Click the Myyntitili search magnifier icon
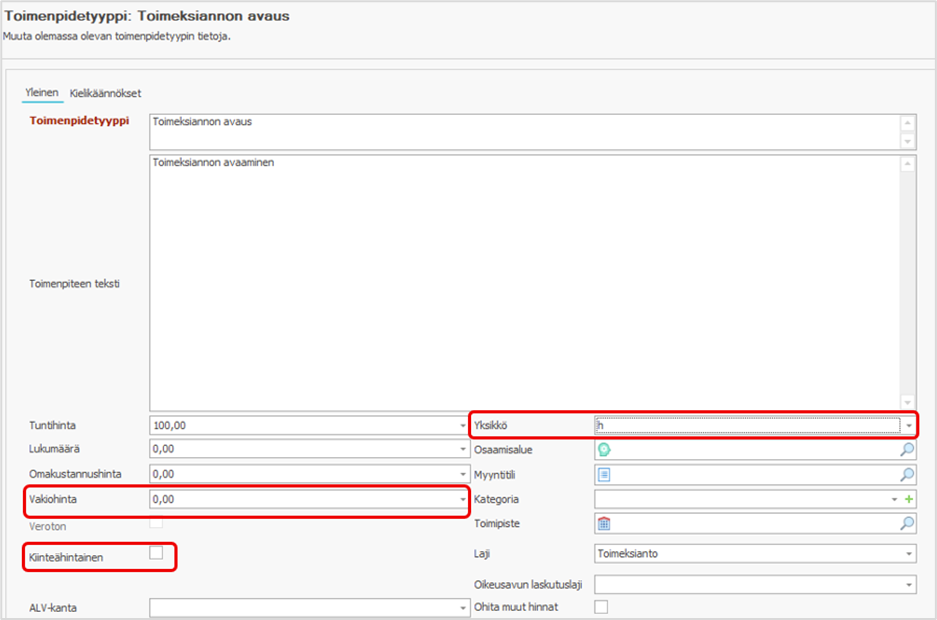The width and height of the screenshot is (937, 620). coord(907,475)
